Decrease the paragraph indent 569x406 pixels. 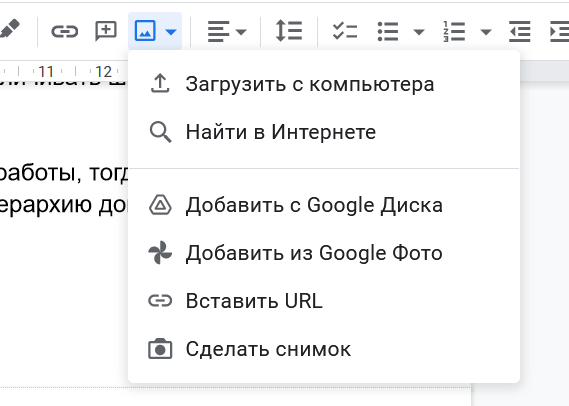click(520, 31)
